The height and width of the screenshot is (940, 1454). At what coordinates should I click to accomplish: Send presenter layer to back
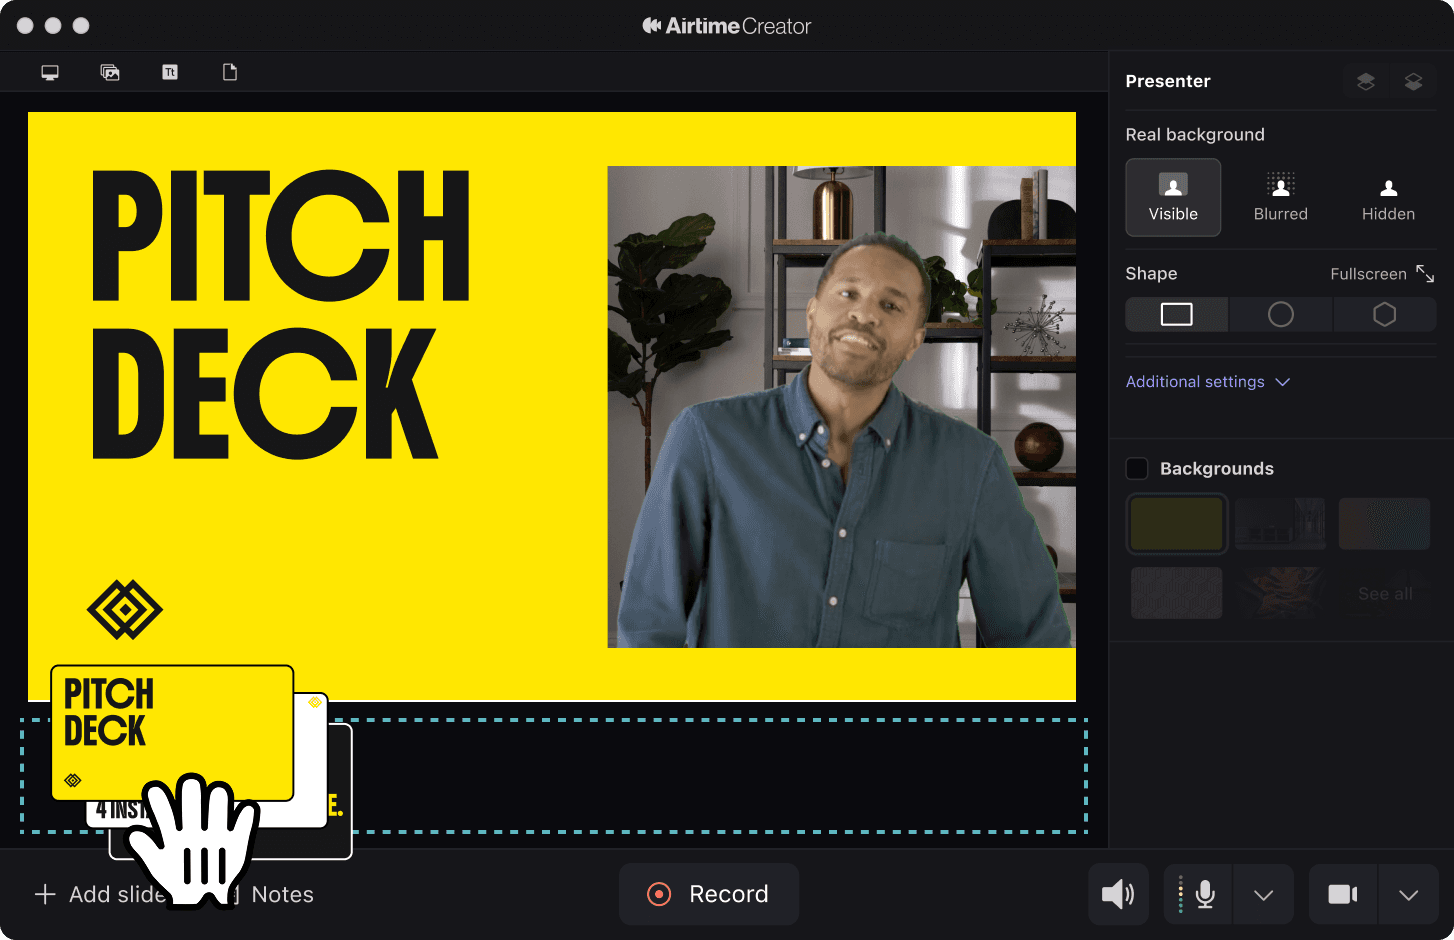1414,81
